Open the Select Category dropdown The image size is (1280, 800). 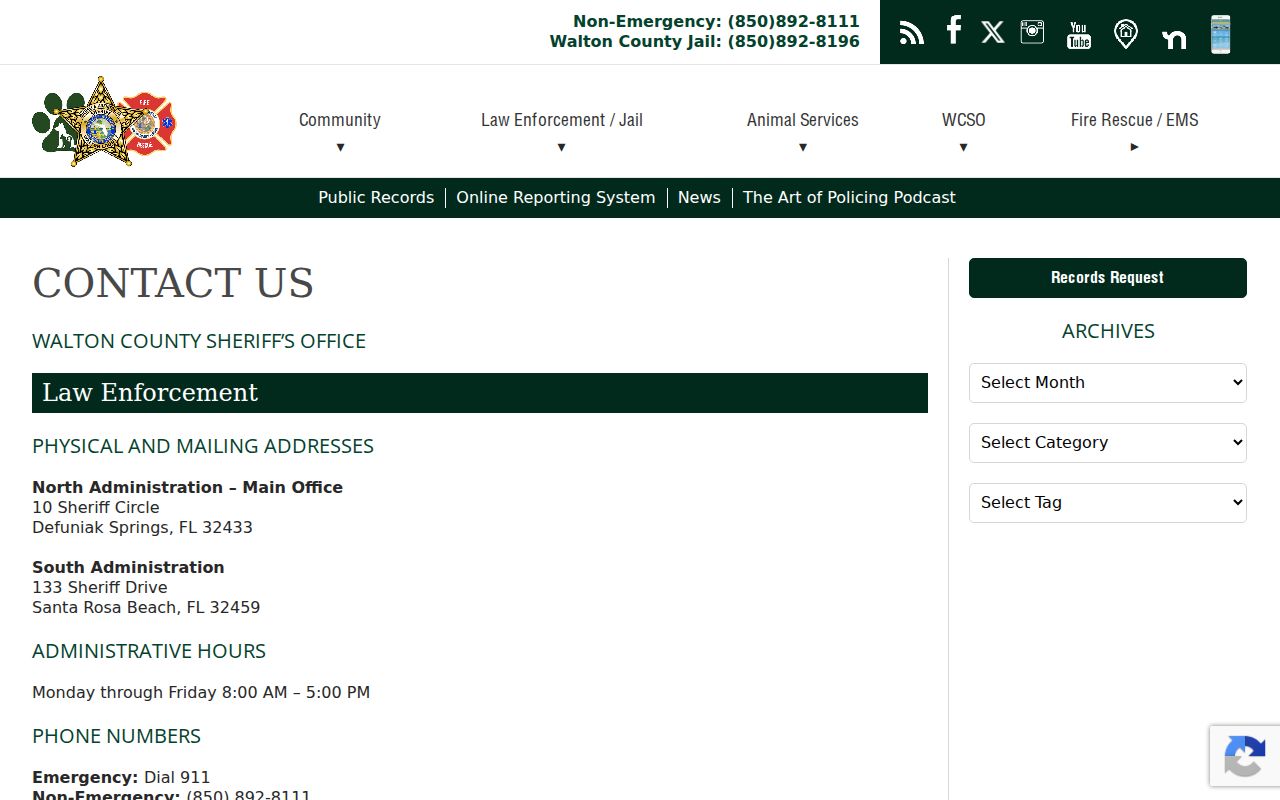1108,443
